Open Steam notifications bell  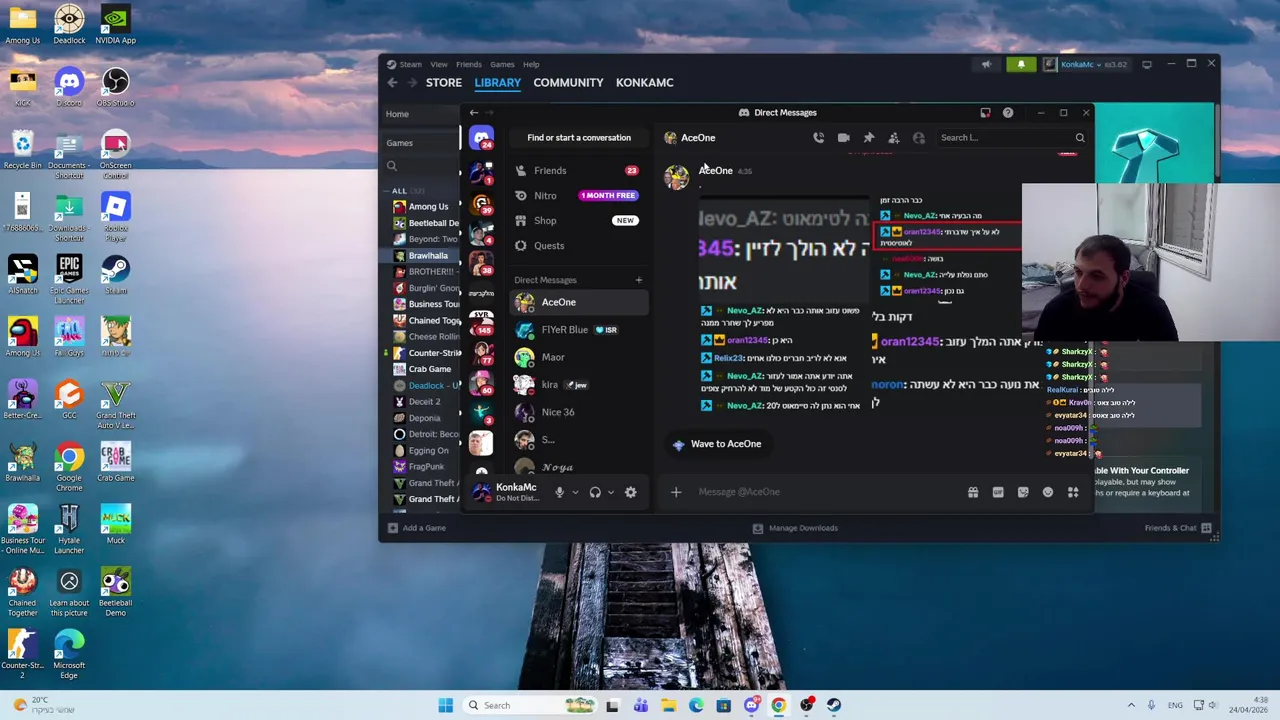click(x=1021, y=65)
